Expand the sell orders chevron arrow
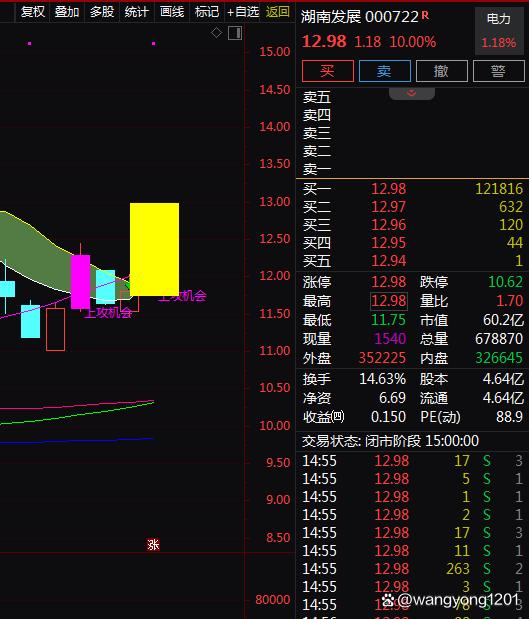The image size is (529, 619). click(411, 93)
